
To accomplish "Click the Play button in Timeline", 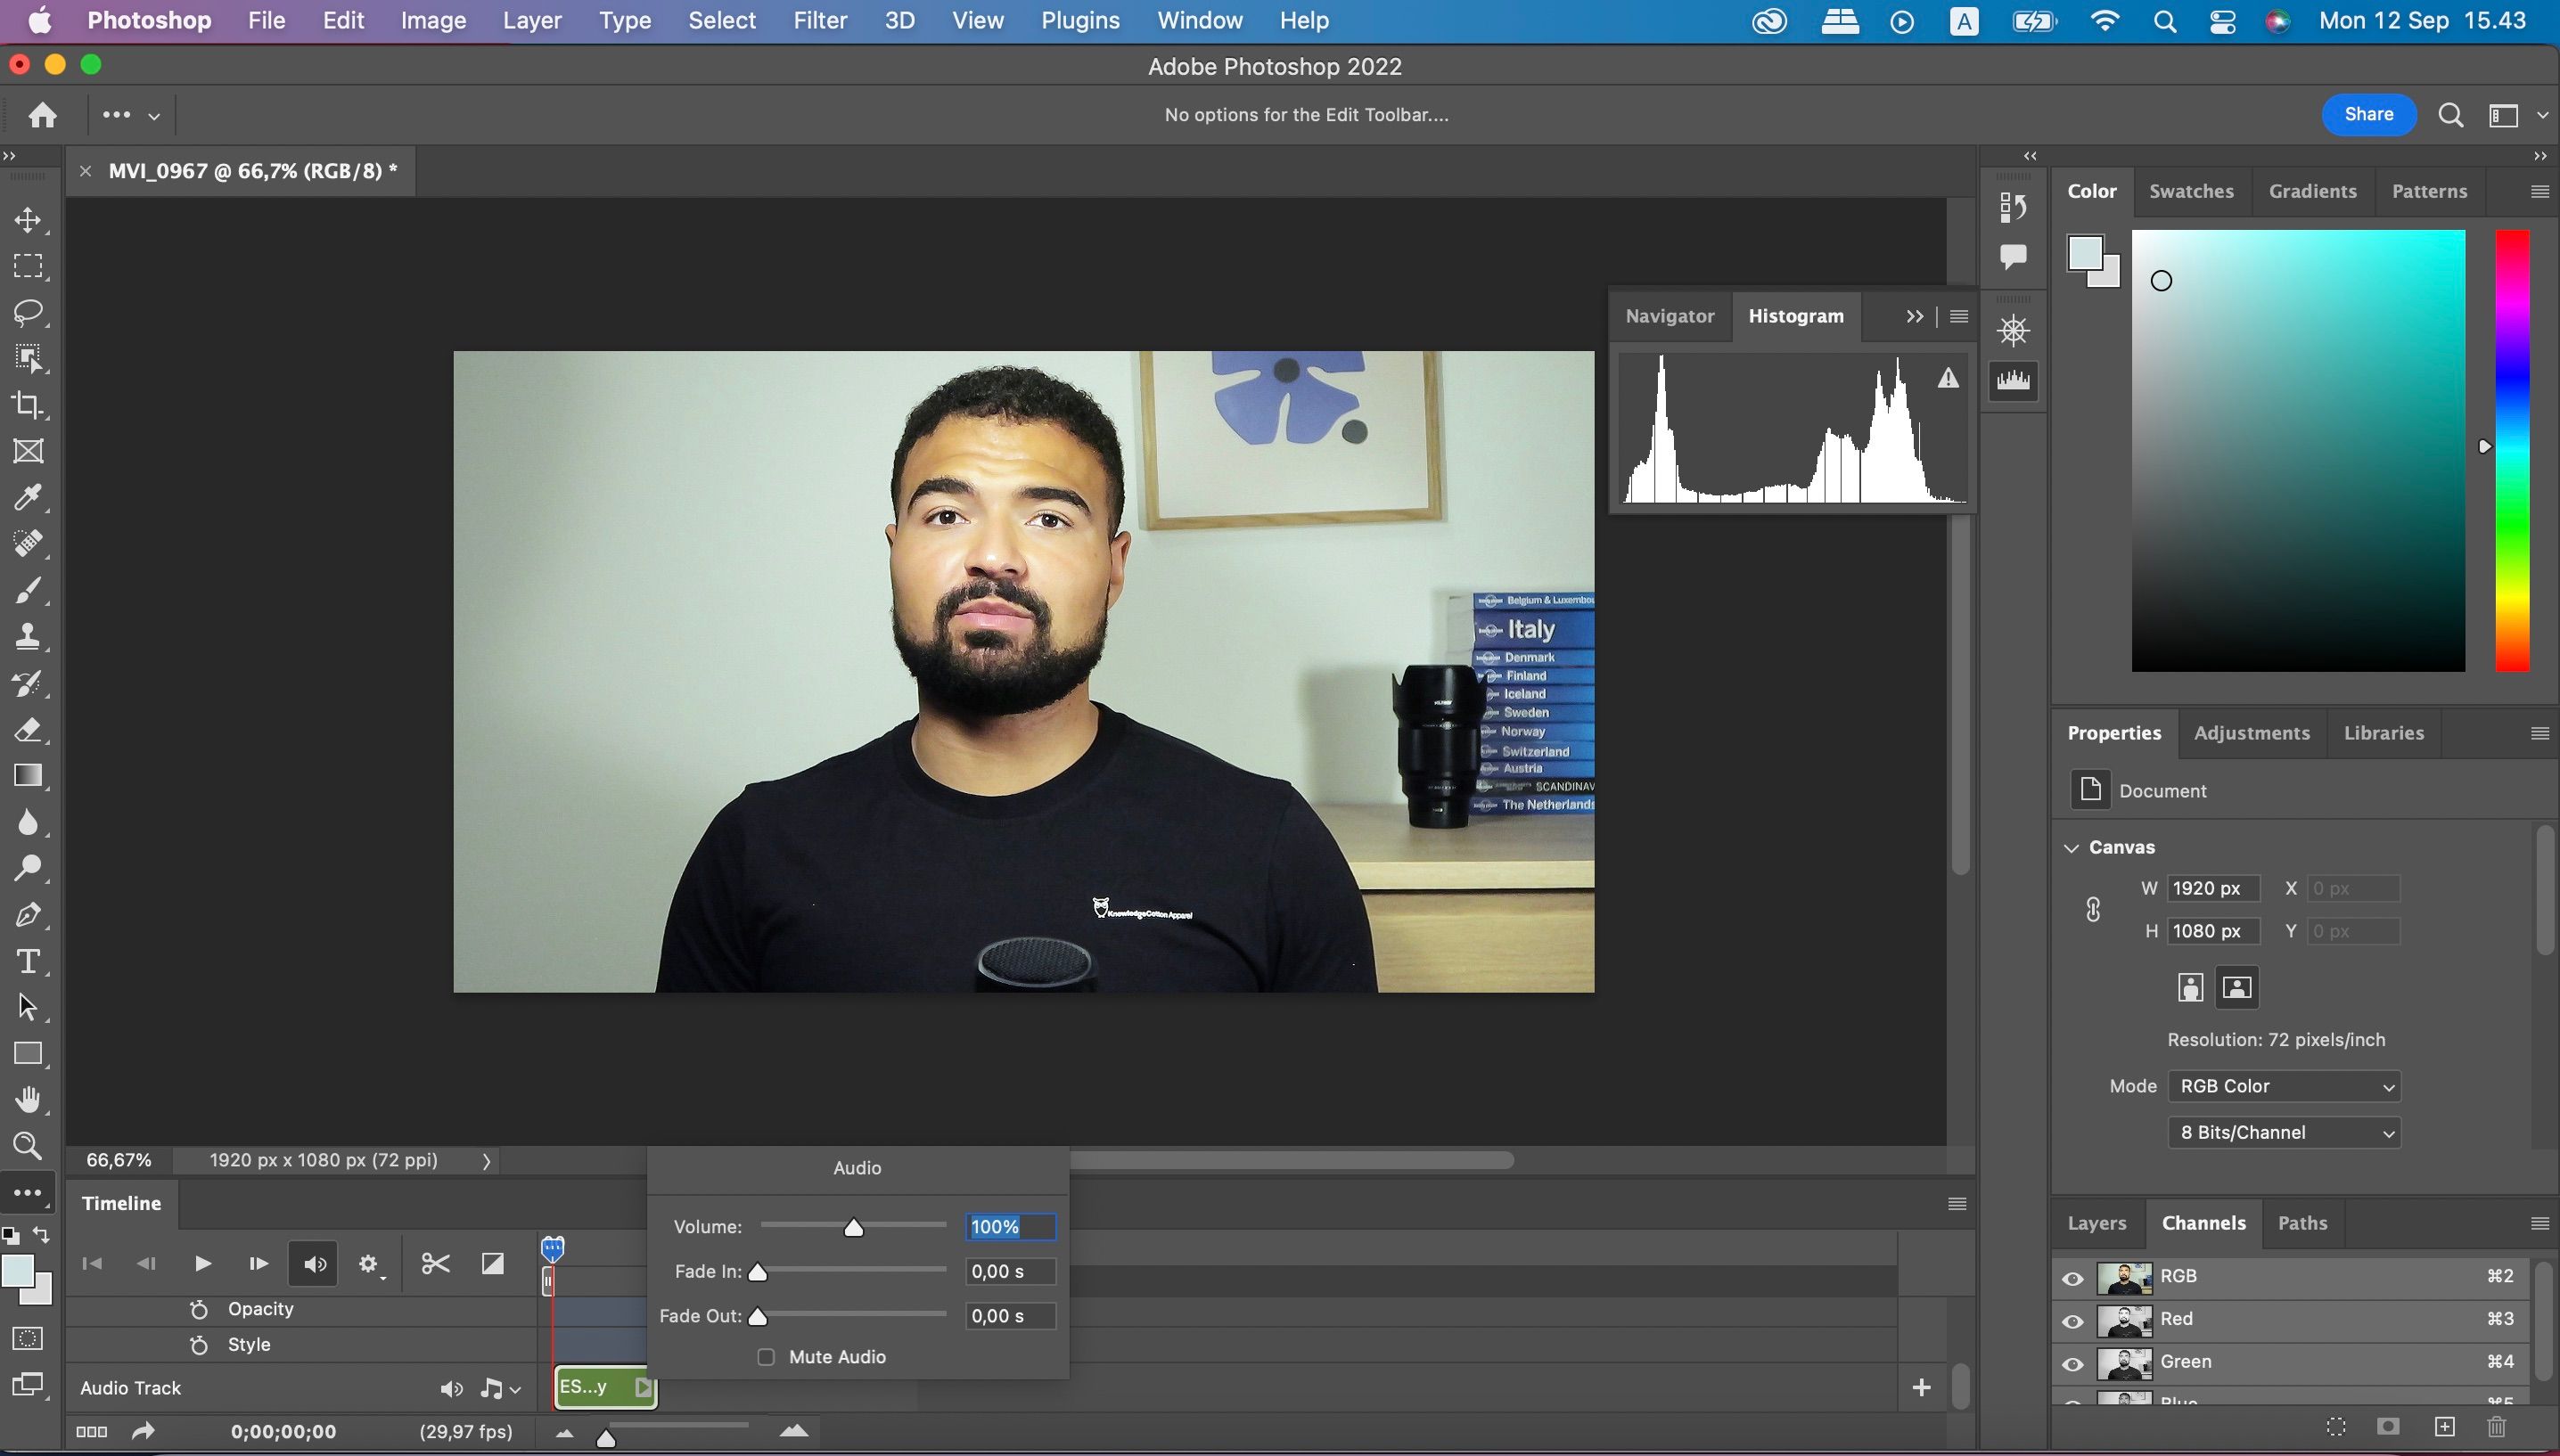I will pos(201,1261).
